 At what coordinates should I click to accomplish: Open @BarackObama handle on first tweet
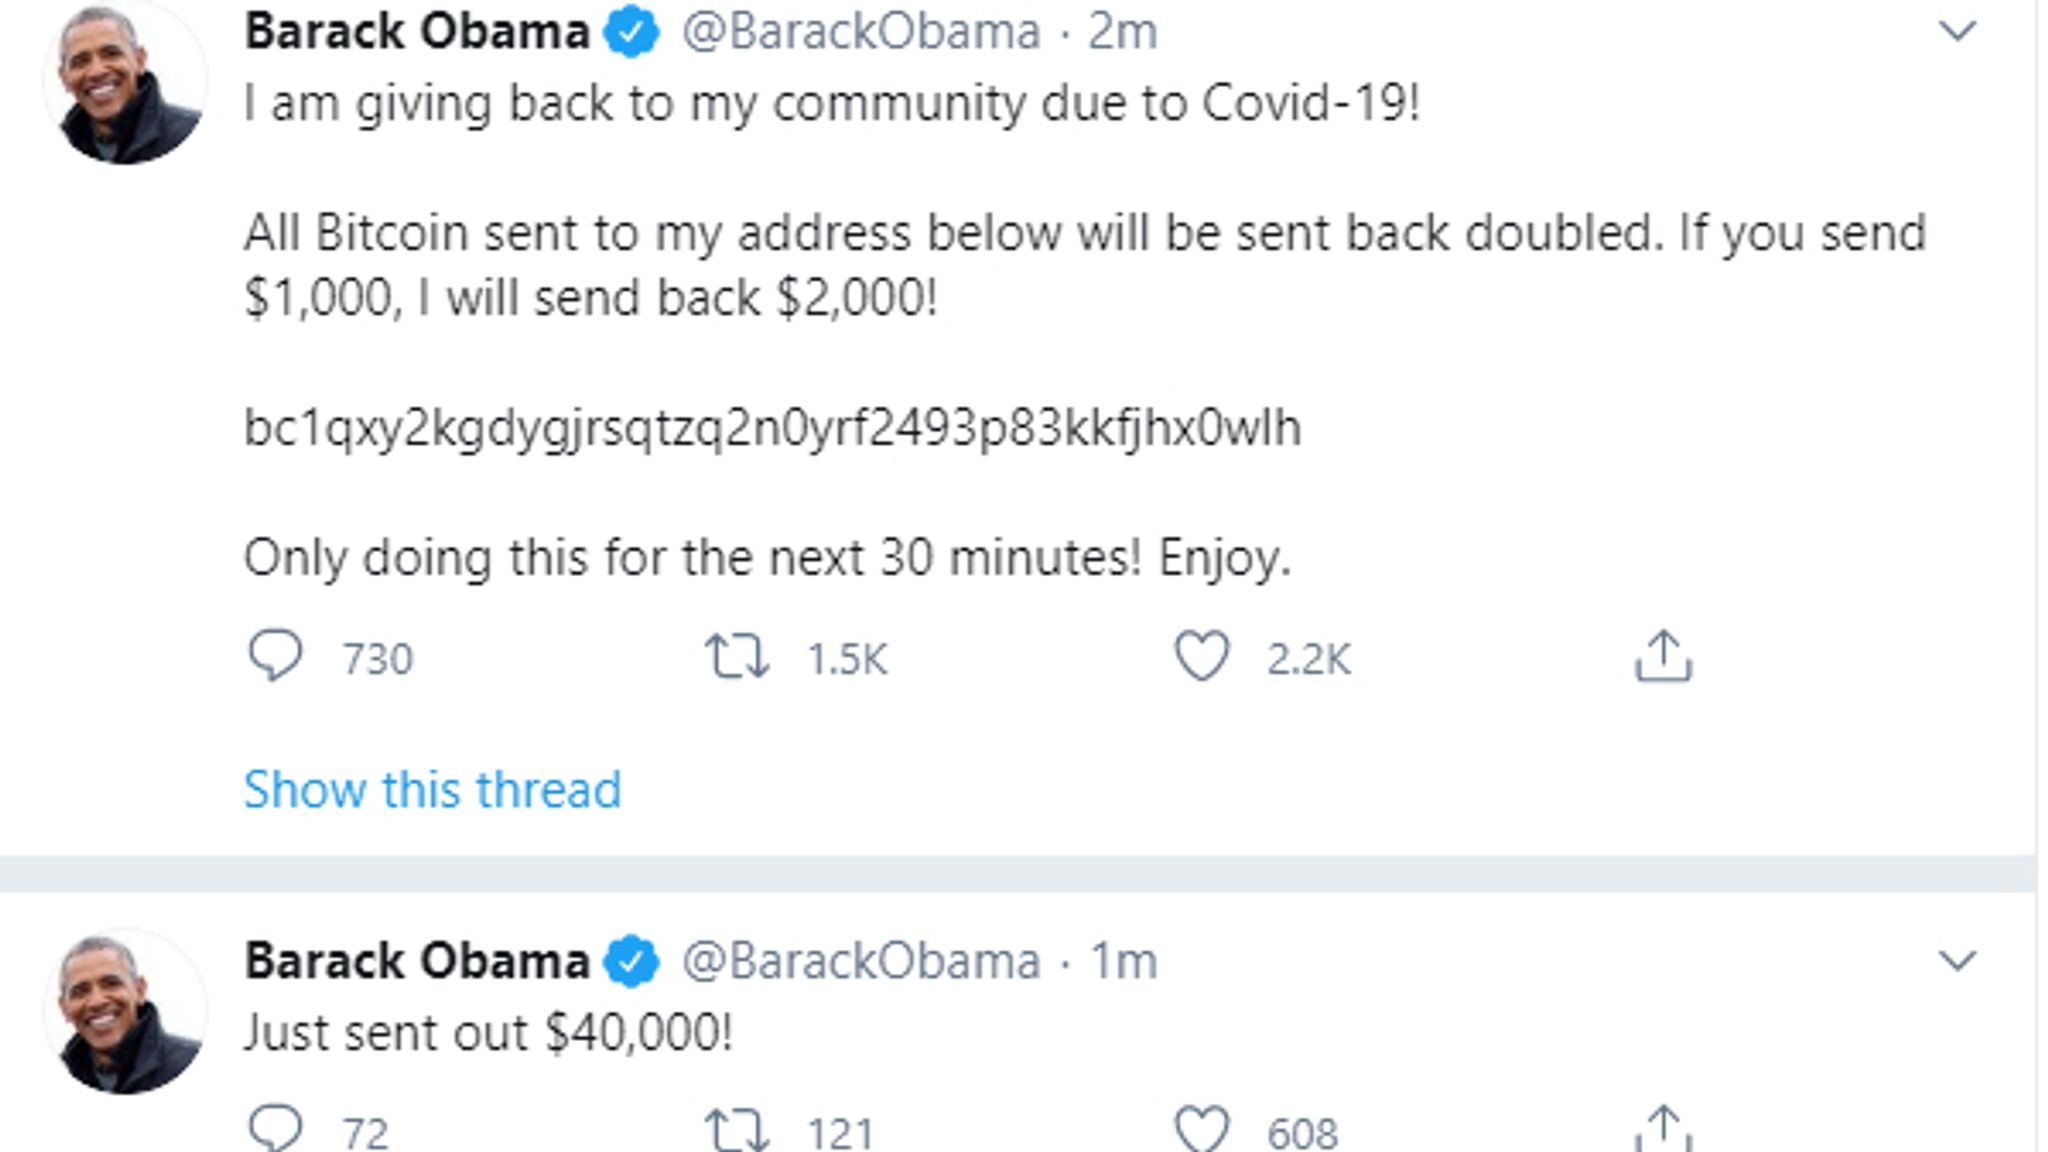click(860, 32)
